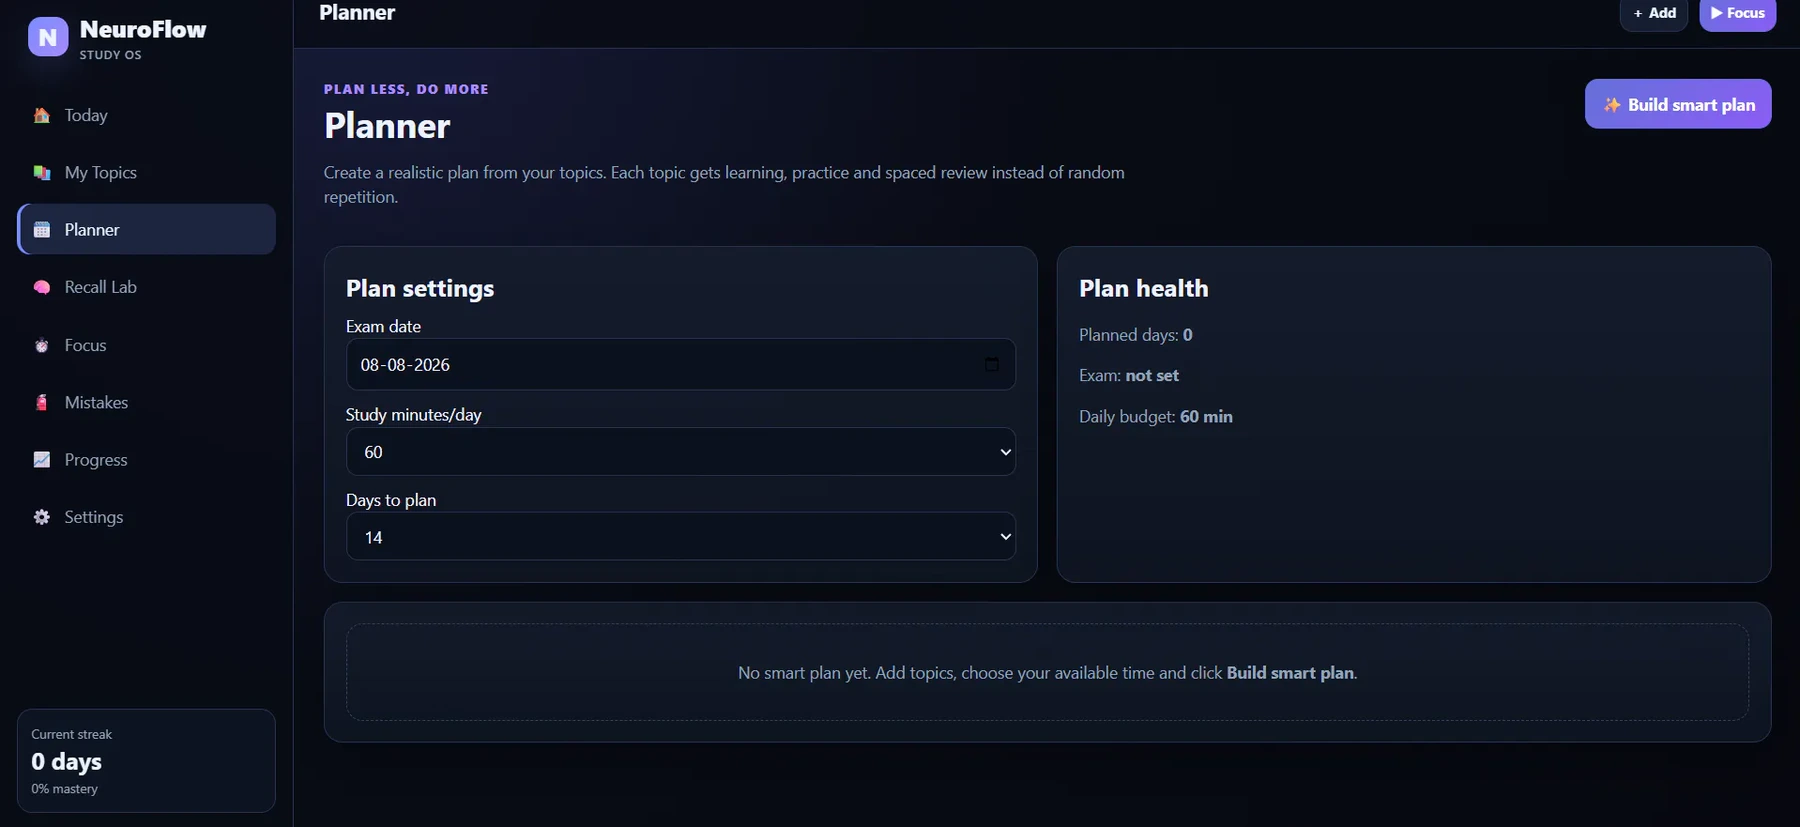Click the Current streak card

(x=146, y=761)
